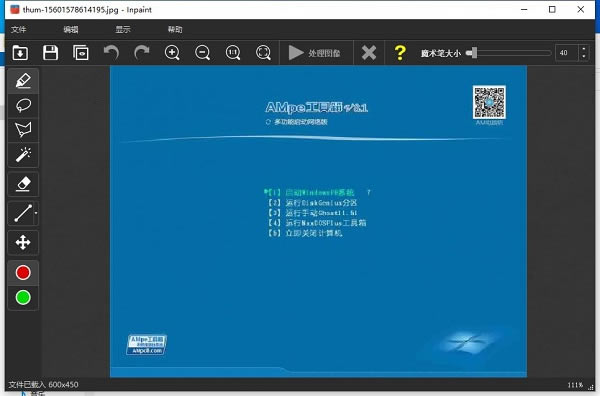
Task: Click the Save floppy disk icon
Action: coord(51,52)
